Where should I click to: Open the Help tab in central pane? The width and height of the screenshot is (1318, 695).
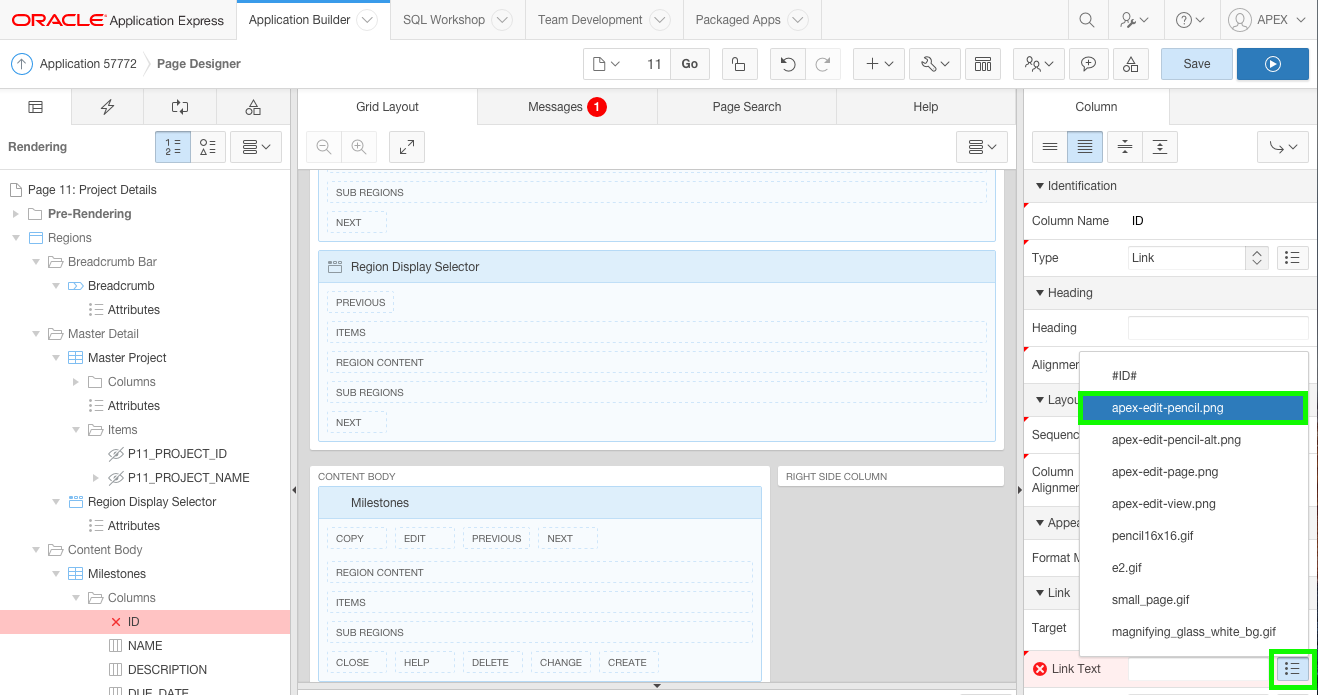[x=926, y=107]
